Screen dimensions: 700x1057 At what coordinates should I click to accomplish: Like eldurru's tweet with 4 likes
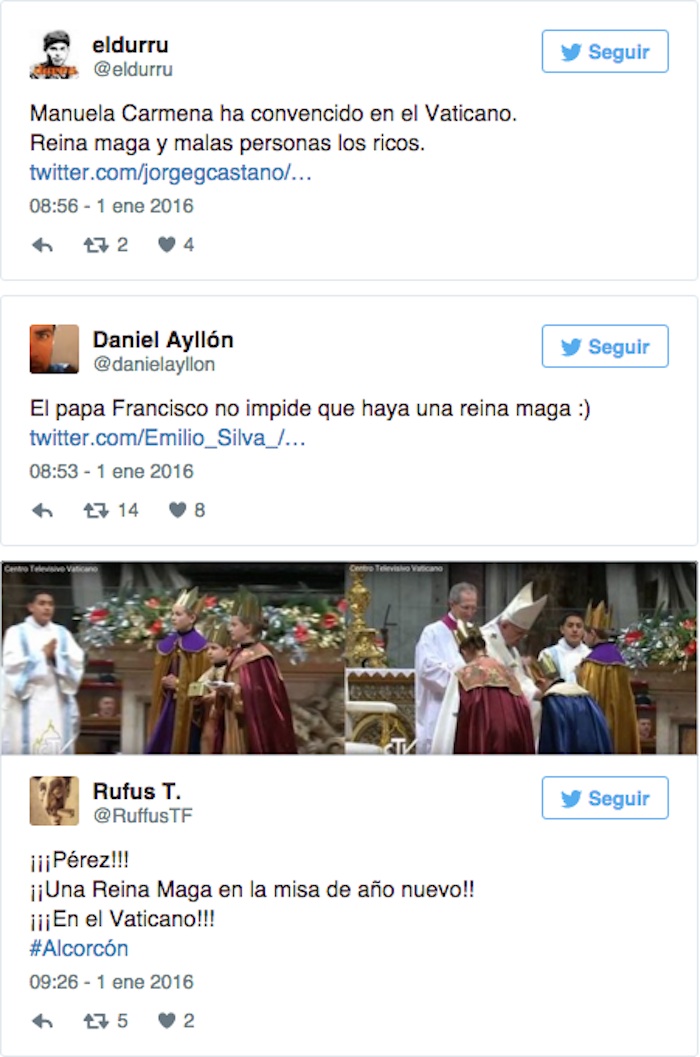click(167, 245)
